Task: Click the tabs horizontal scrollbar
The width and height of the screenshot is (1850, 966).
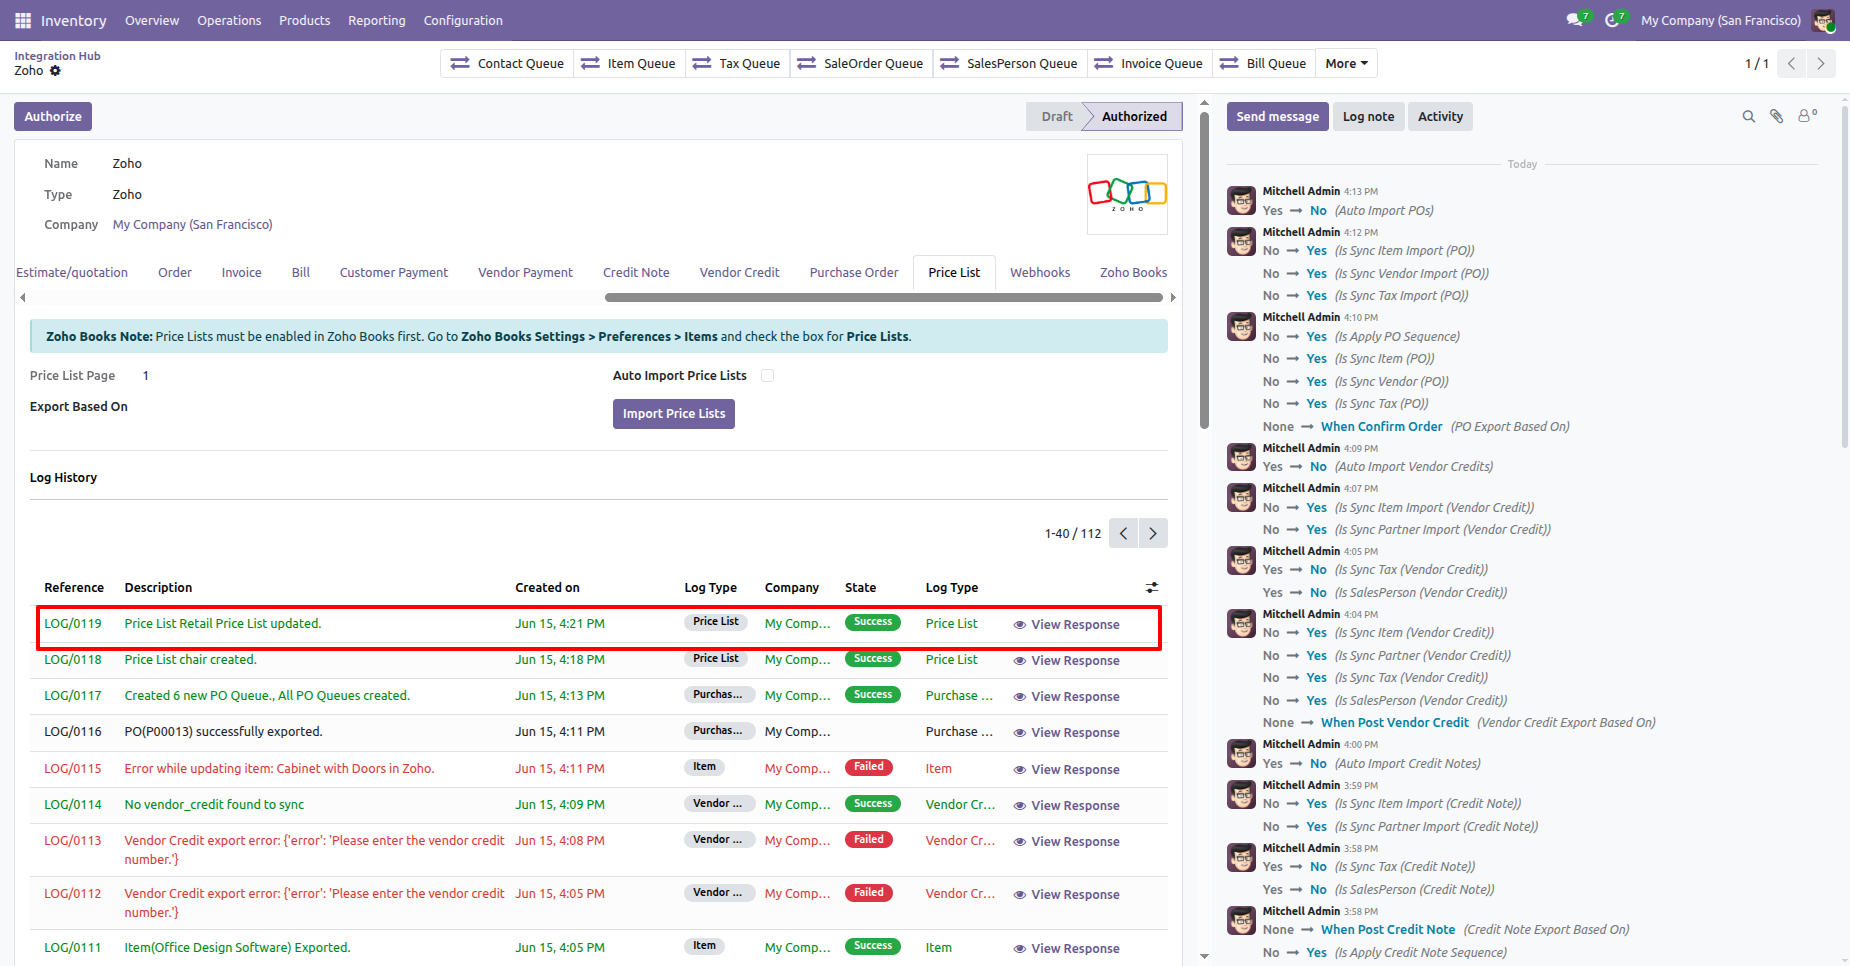Action: (884, 297)
